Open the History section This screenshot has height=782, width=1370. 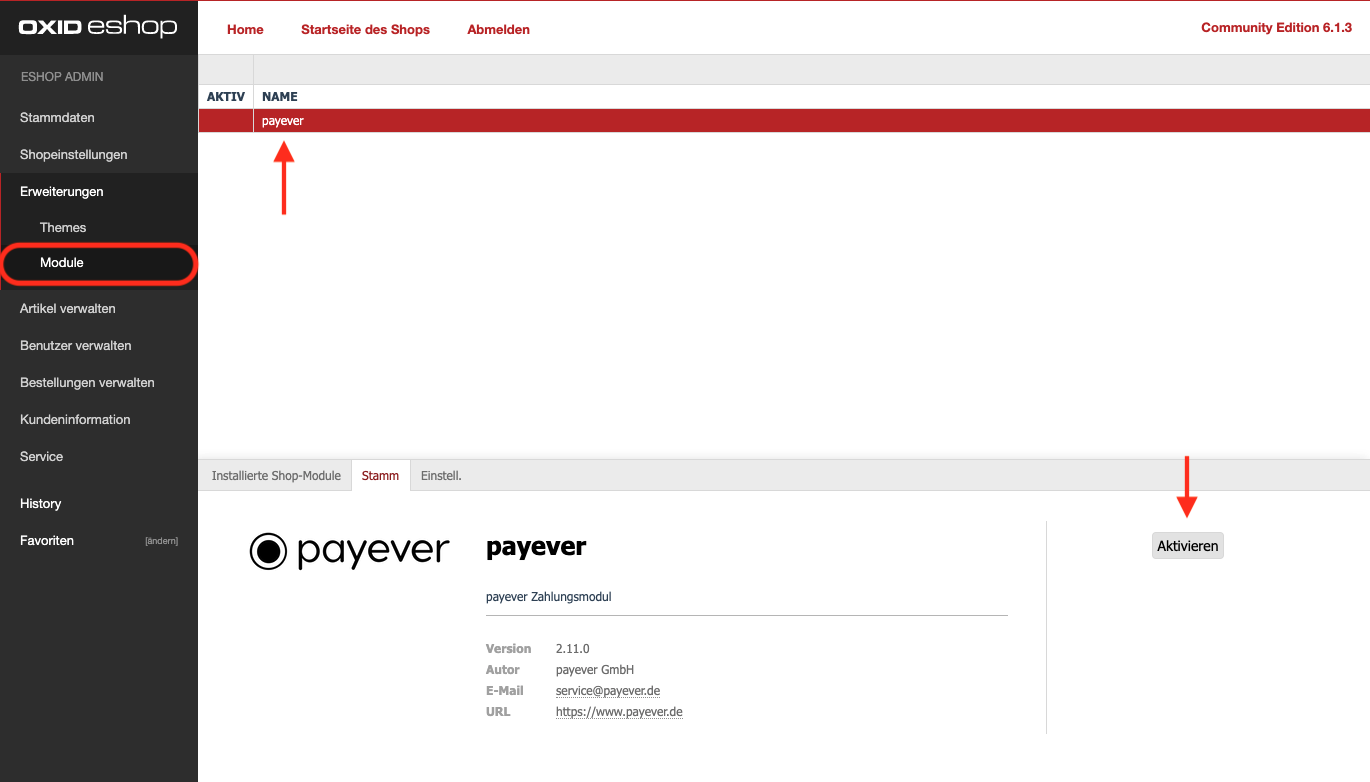point(41,503)
